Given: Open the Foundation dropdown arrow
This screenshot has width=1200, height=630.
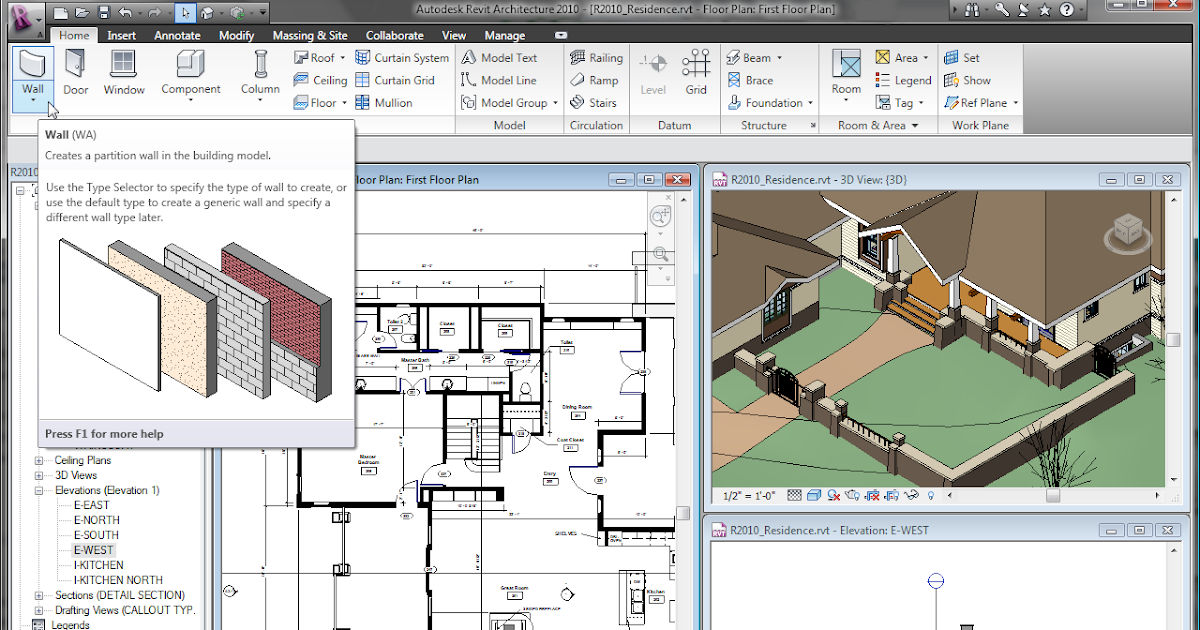Looking at the screenshot, I should click(x=808, y=102).
